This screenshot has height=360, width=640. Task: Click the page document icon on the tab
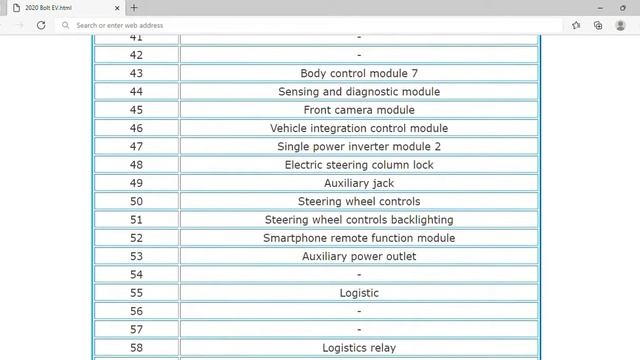16,8
